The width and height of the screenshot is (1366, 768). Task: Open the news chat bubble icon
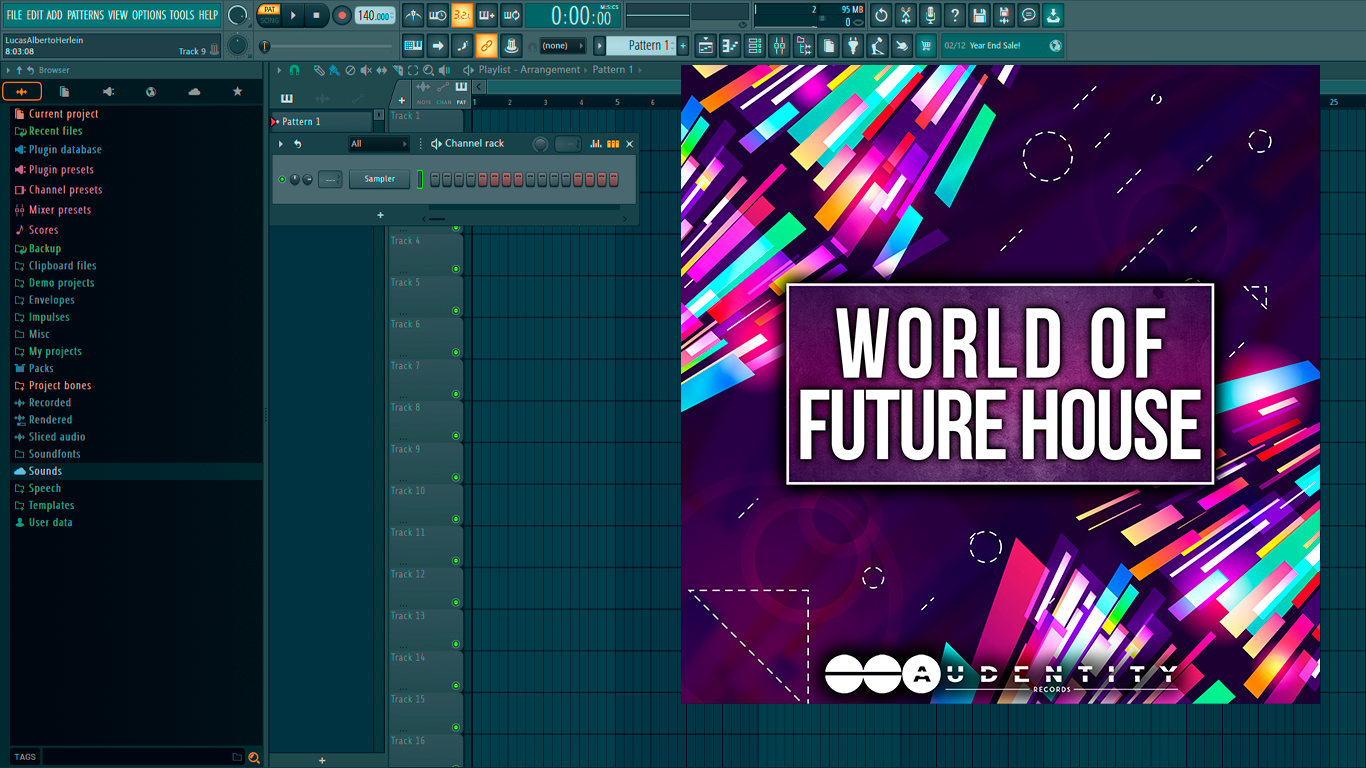coord(1028,15)
